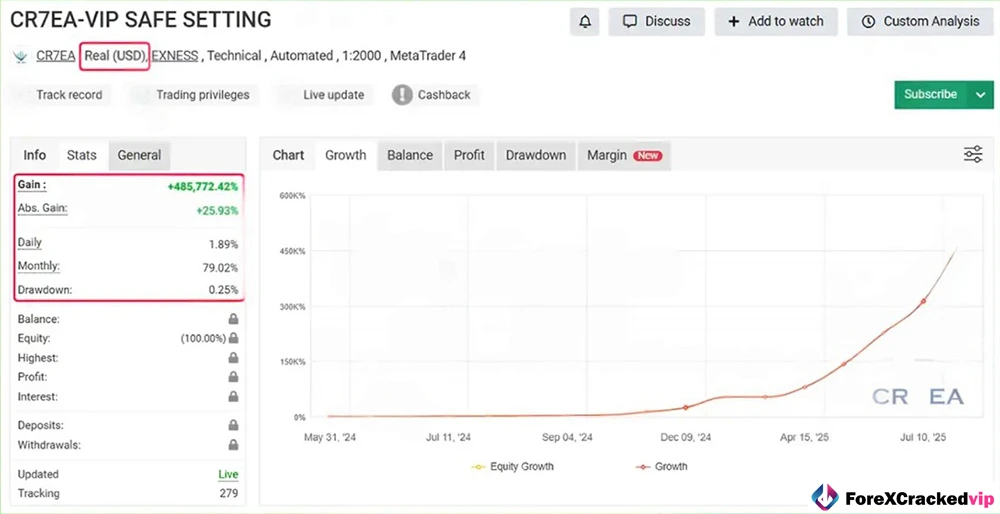Click the Live updated status link
This screenshot has height=514, width=1000.
pyautogui.click(x=228, y=474)
